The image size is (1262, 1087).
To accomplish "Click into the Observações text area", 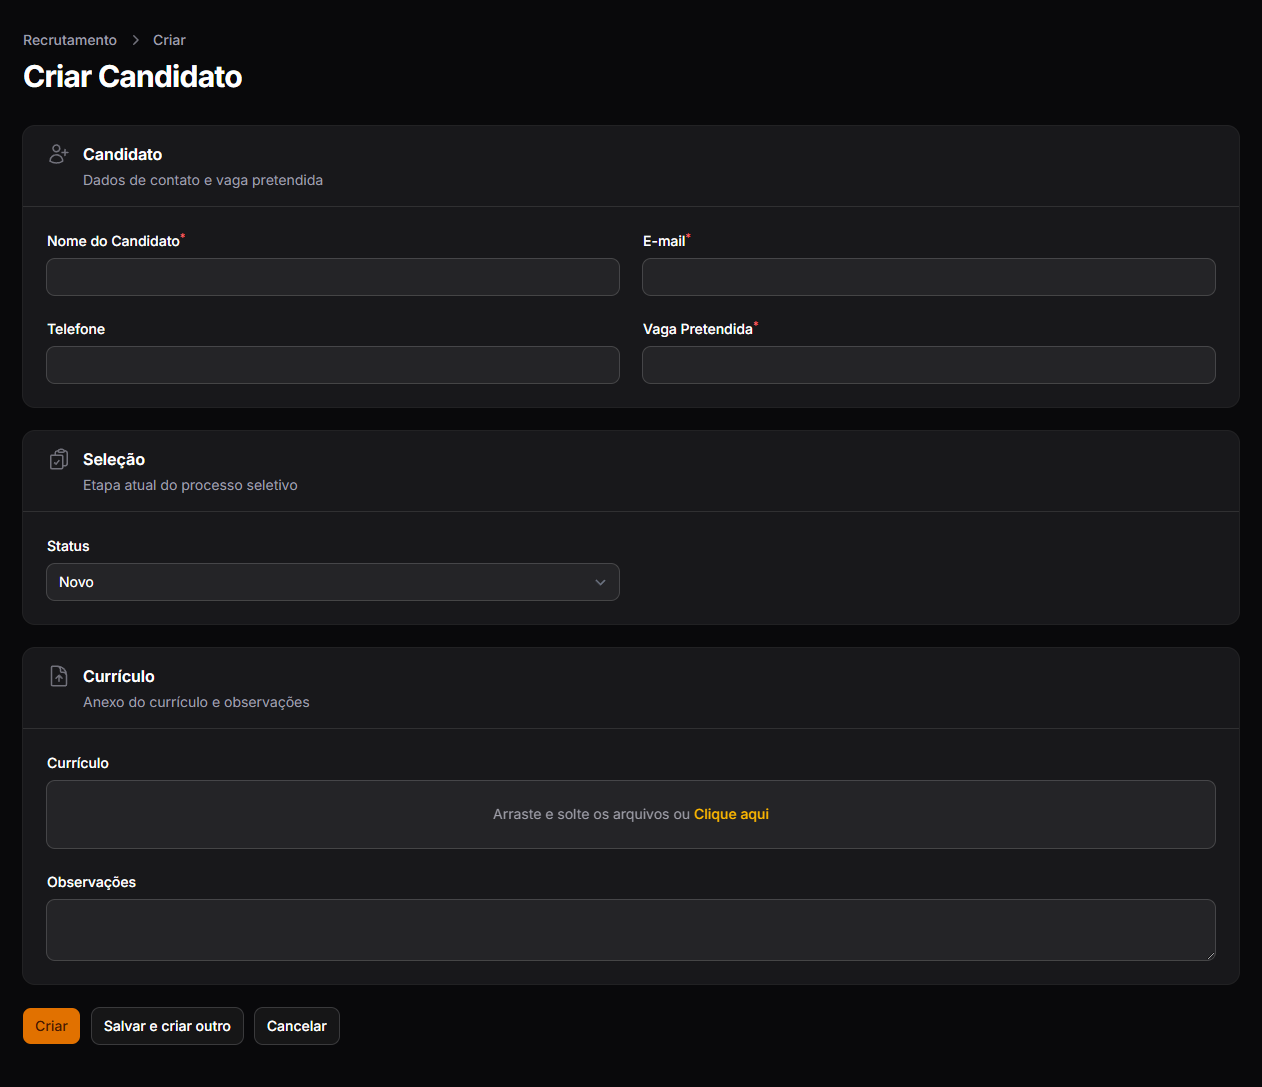I will tap(631, 930).
